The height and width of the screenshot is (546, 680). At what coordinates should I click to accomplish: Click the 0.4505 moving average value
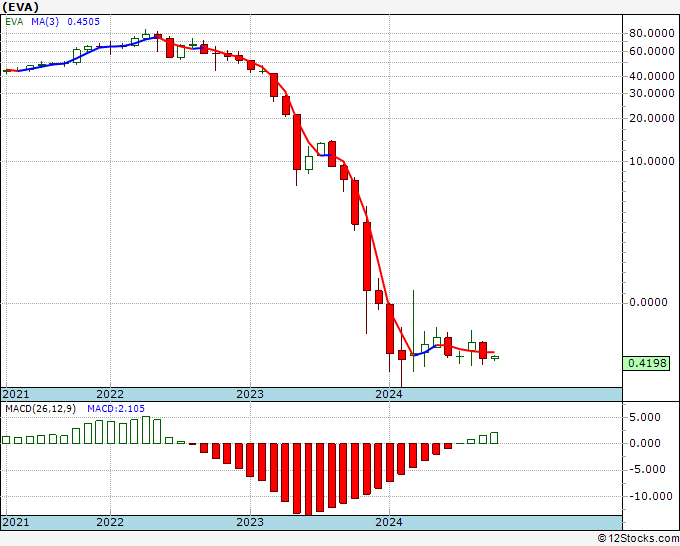pyautogui.click(x=83, y=21)
